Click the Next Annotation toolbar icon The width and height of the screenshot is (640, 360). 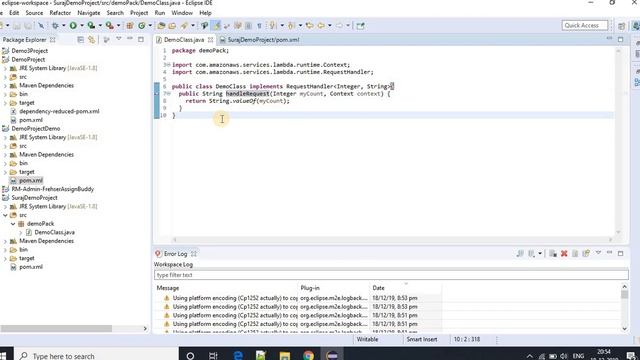(x=272, y=26)
